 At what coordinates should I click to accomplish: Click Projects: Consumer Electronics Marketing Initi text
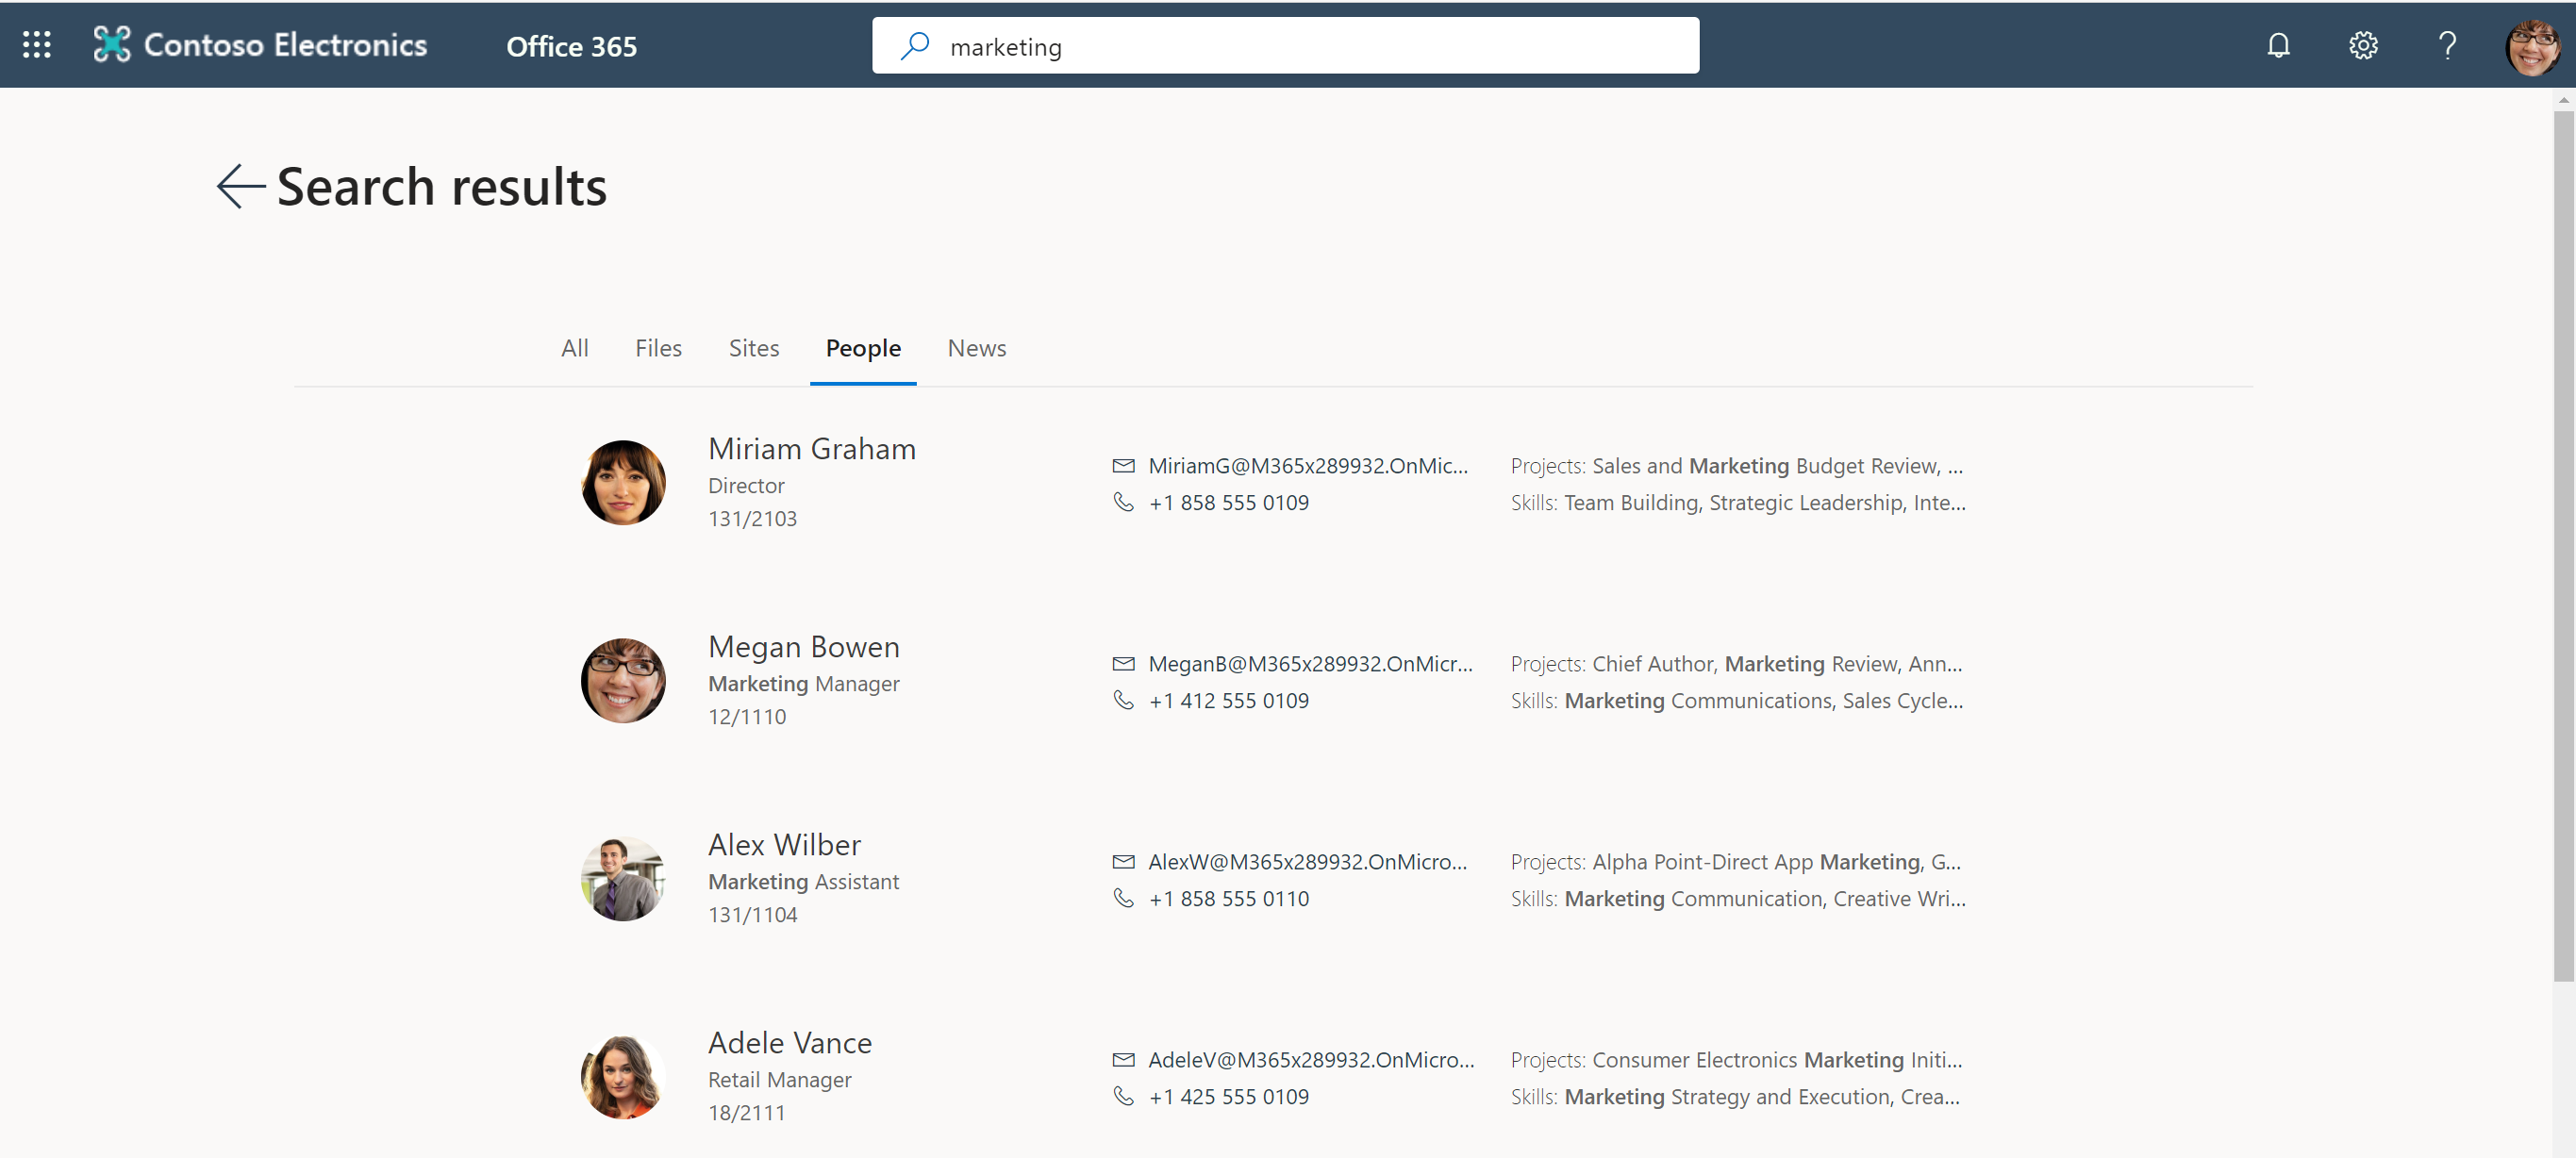pyautogui.click(x=1736, y=1060)
